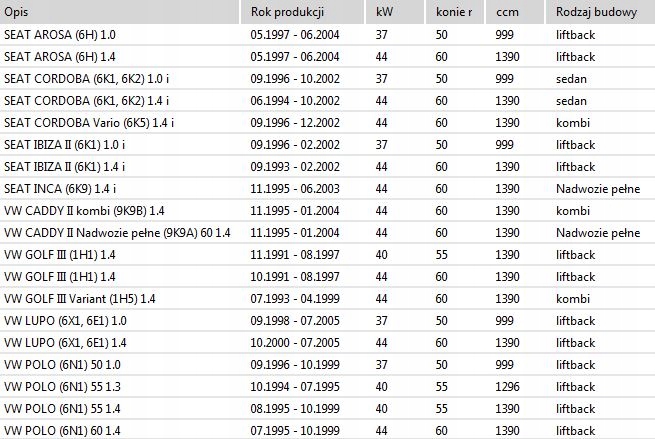Sort by the kW column header

click(x=395, y=12)
